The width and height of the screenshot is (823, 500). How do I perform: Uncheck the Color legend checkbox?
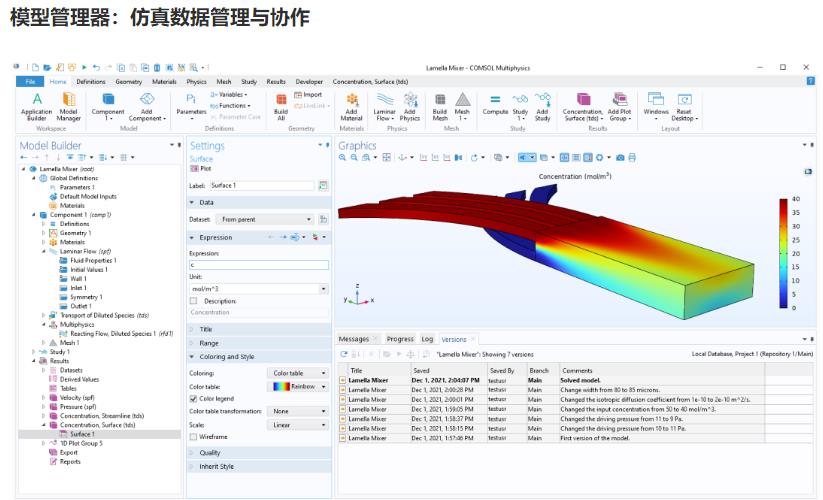click(193, 399)
